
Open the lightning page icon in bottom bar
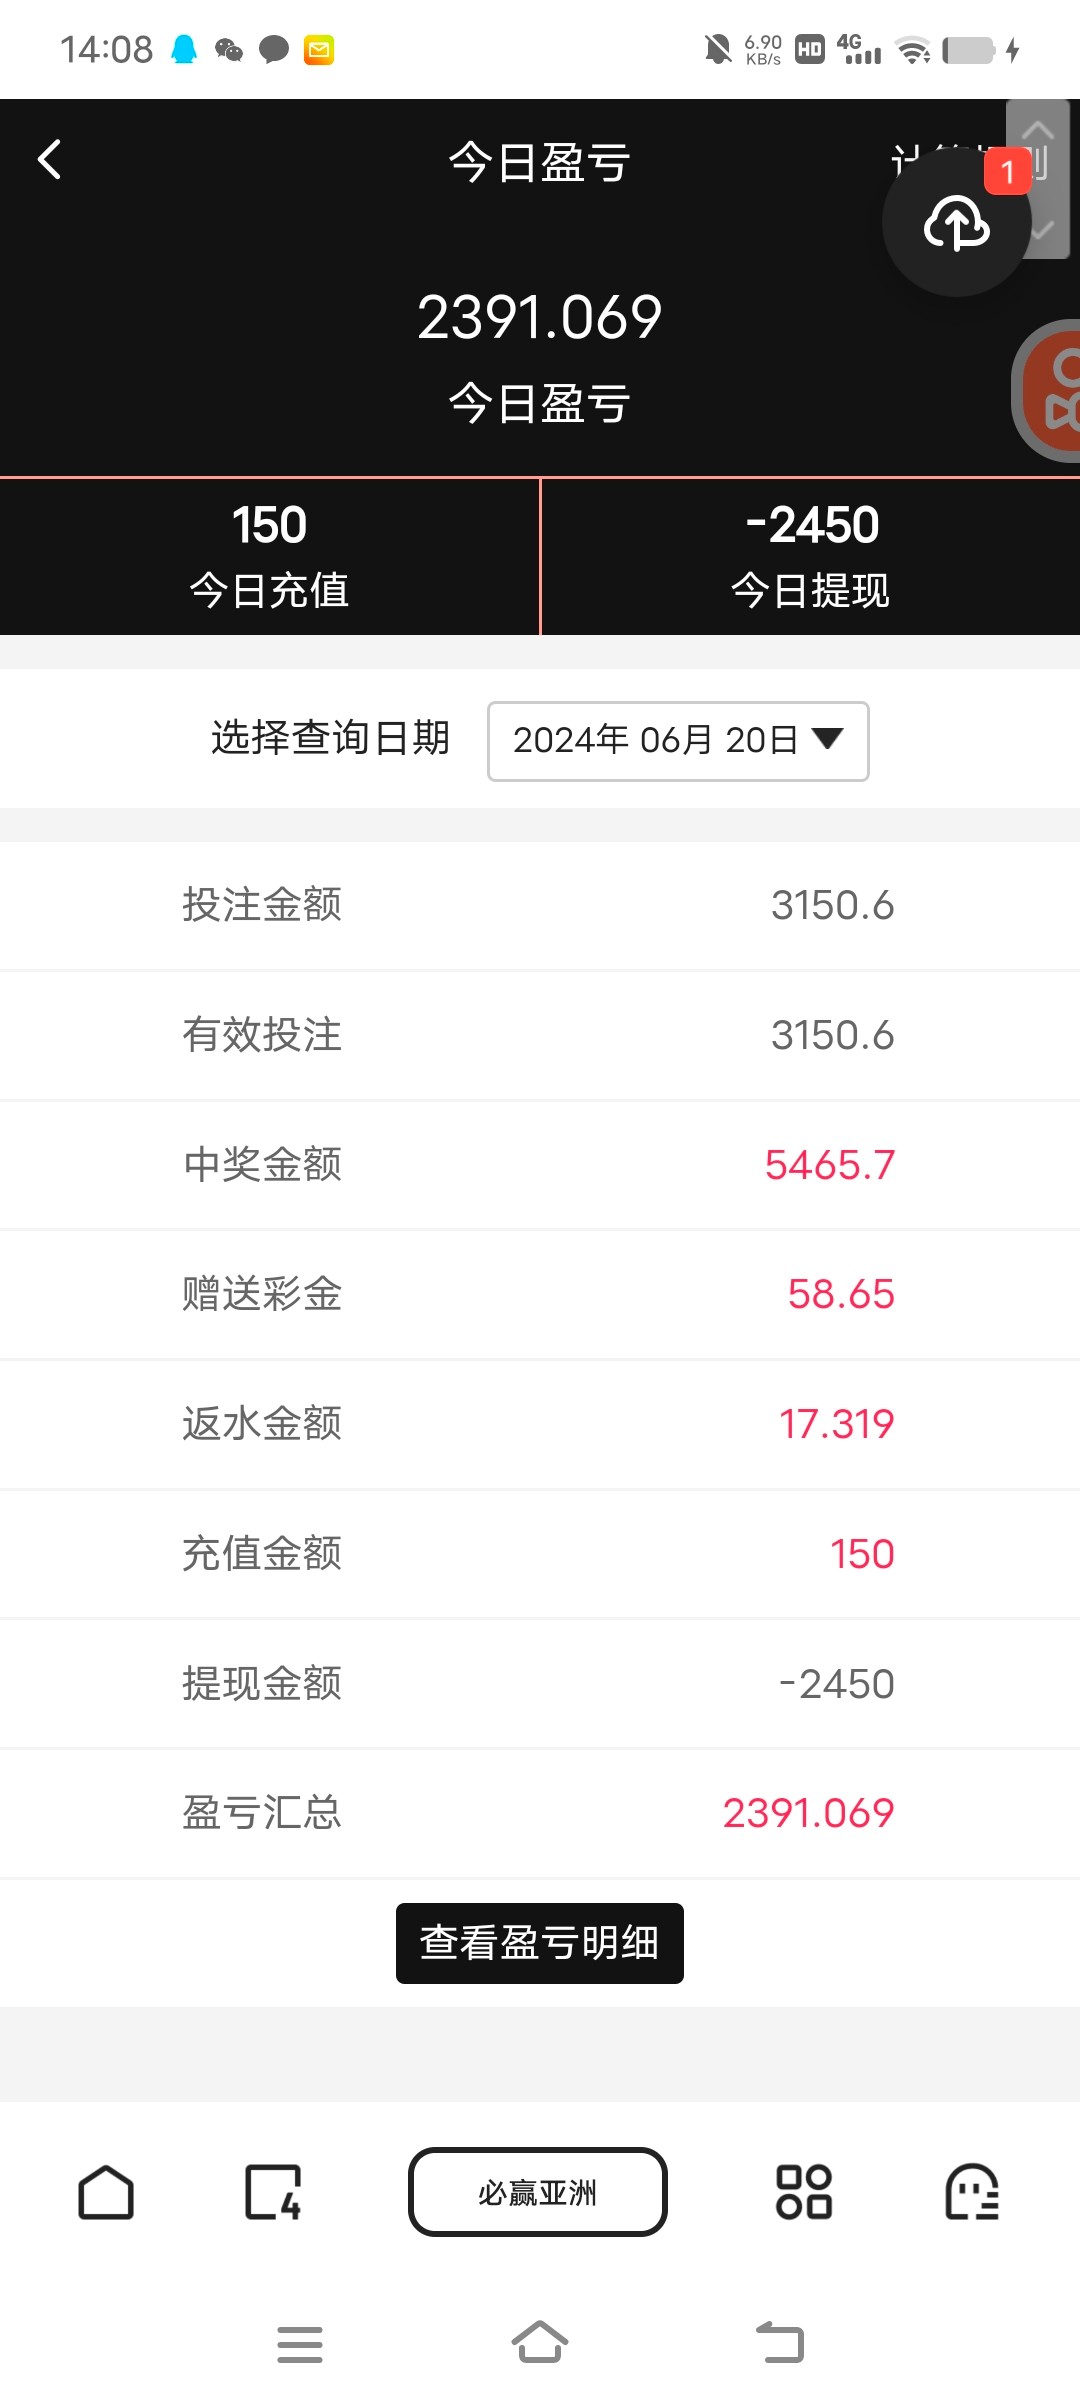(273, 2192)
